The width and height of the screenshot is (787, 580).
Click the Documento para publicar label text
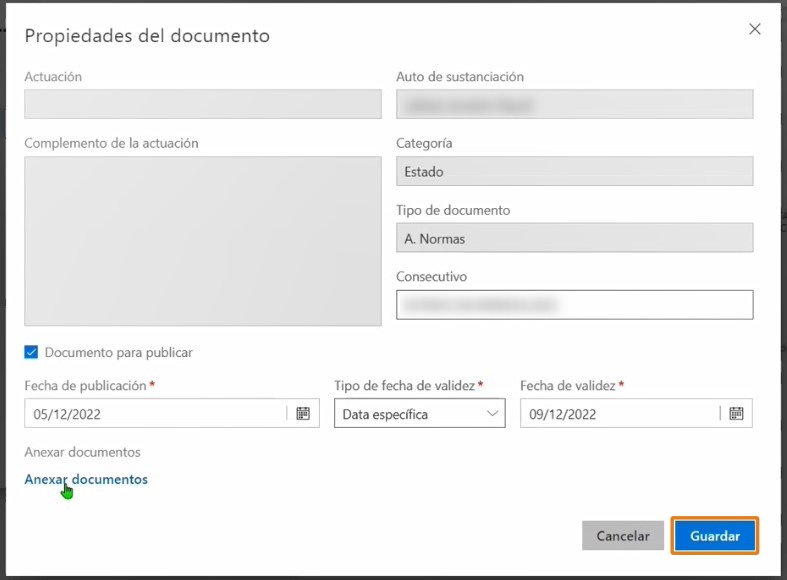tap(119, 352)
